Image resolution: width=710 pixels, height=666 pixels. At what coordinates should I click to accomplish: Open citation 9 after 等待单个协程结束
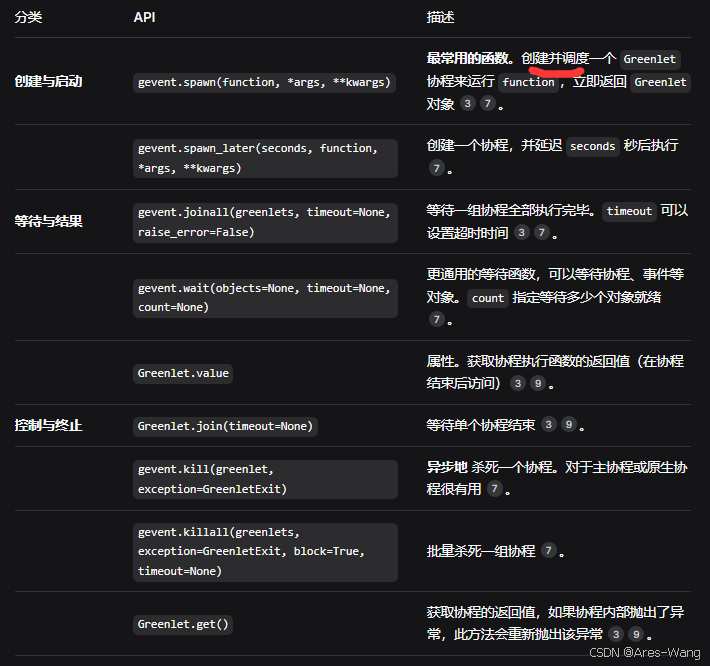pos(569,424)
